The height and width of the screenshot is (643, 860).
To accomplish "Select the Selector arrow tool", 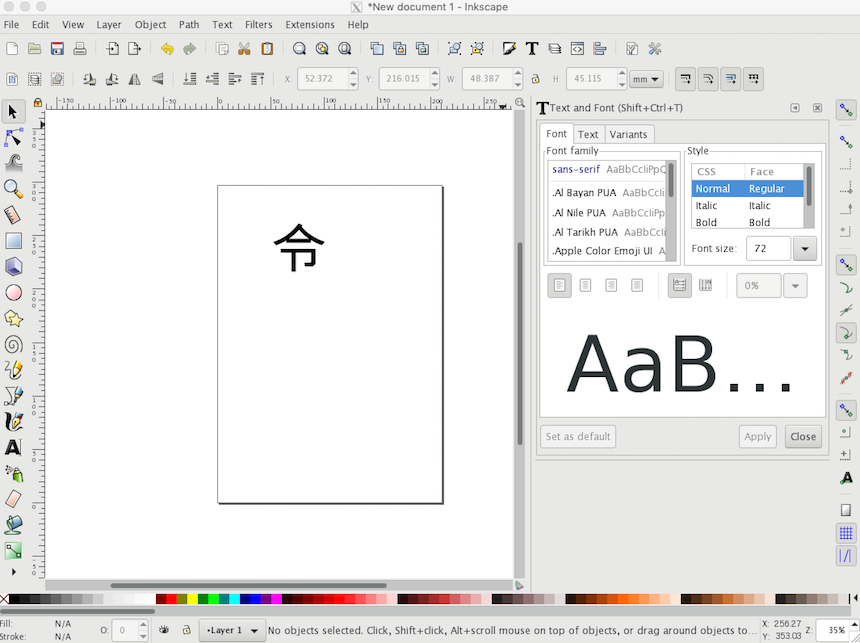I will (x=13, y=112).
